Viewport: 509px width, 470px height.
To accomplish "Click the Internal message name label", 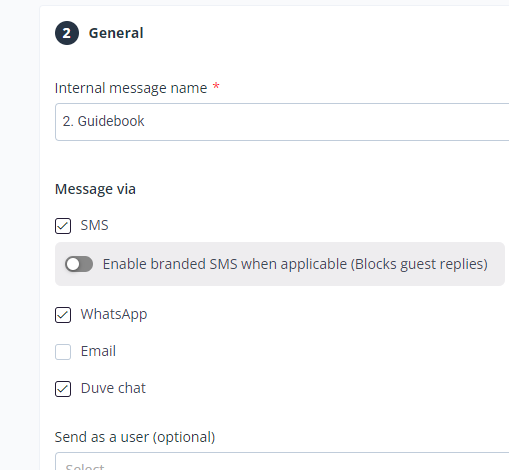I will [131, 88].
